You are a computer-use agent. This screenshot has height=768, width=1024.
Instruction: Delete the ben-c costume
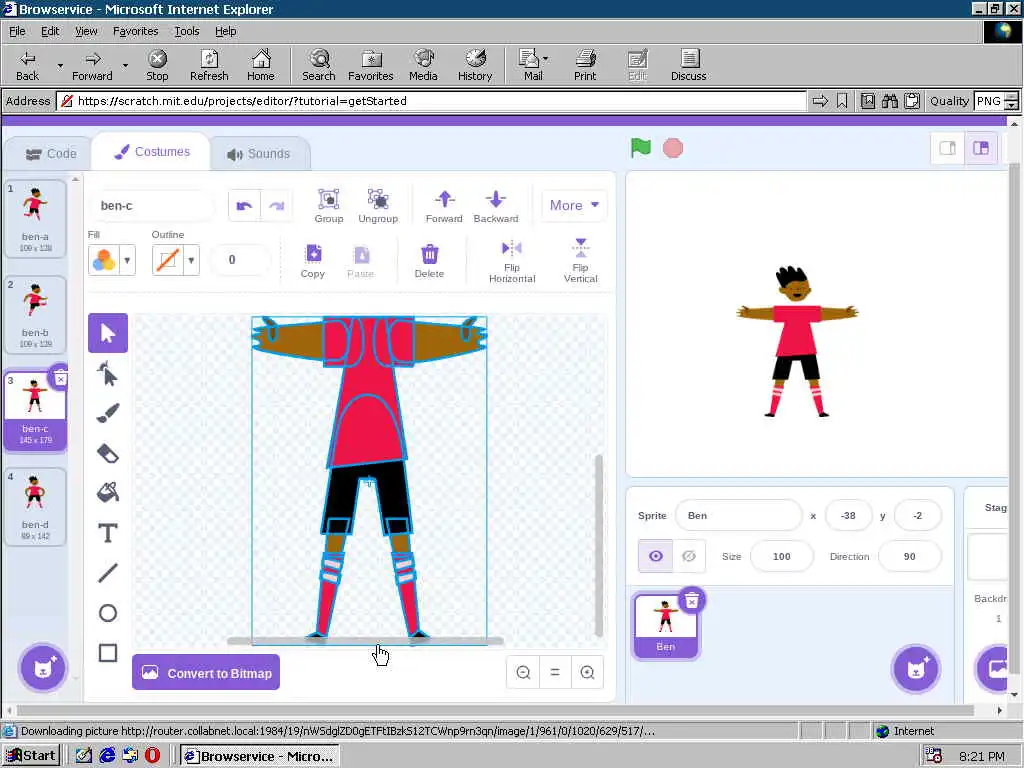pos(60,378)
